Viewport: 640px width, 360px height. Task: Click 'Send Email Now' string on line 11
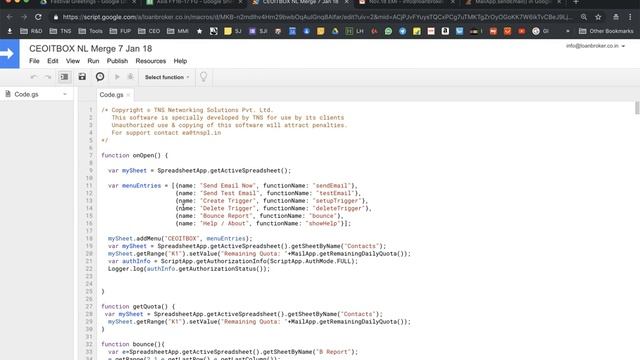tap(227, 186)
